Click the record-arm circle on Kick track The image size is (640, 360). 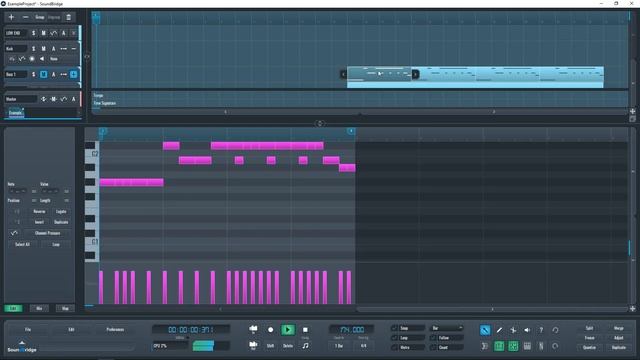pos(32,59)
